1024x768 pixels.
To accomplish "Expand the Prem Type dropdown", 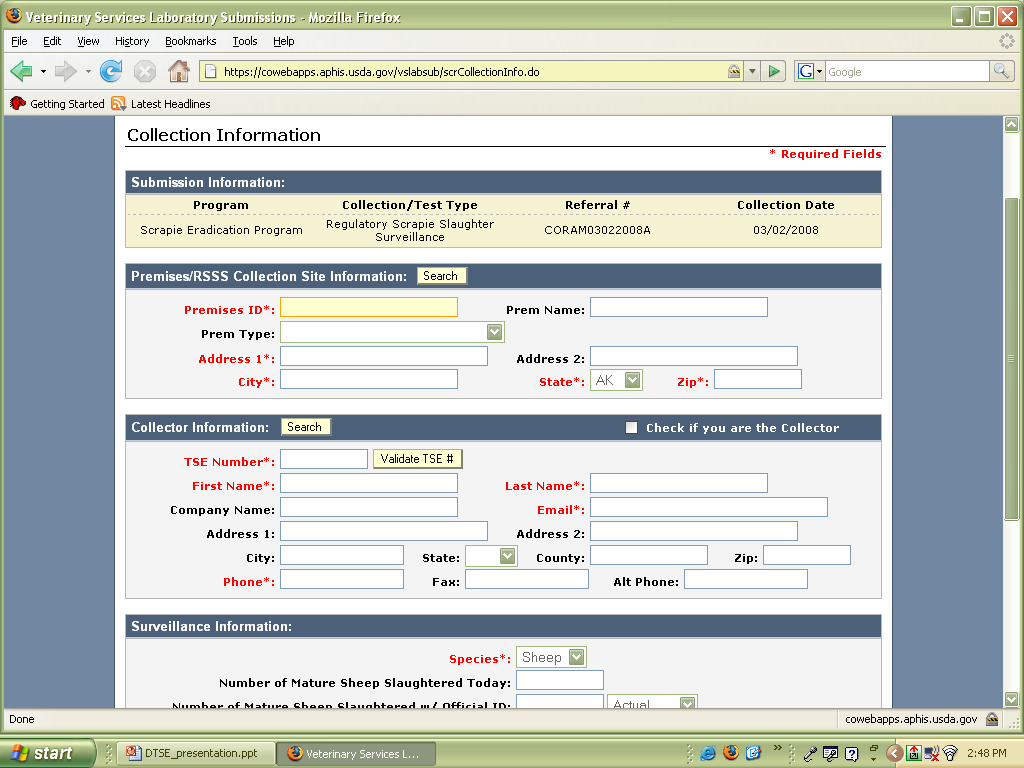I will click(494, 332).
